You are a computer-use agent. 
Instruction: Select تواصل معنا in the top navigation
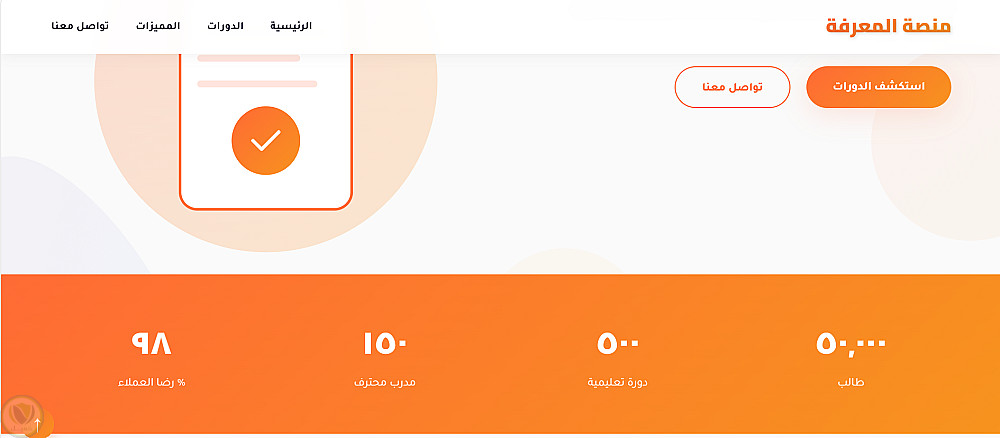80,26
